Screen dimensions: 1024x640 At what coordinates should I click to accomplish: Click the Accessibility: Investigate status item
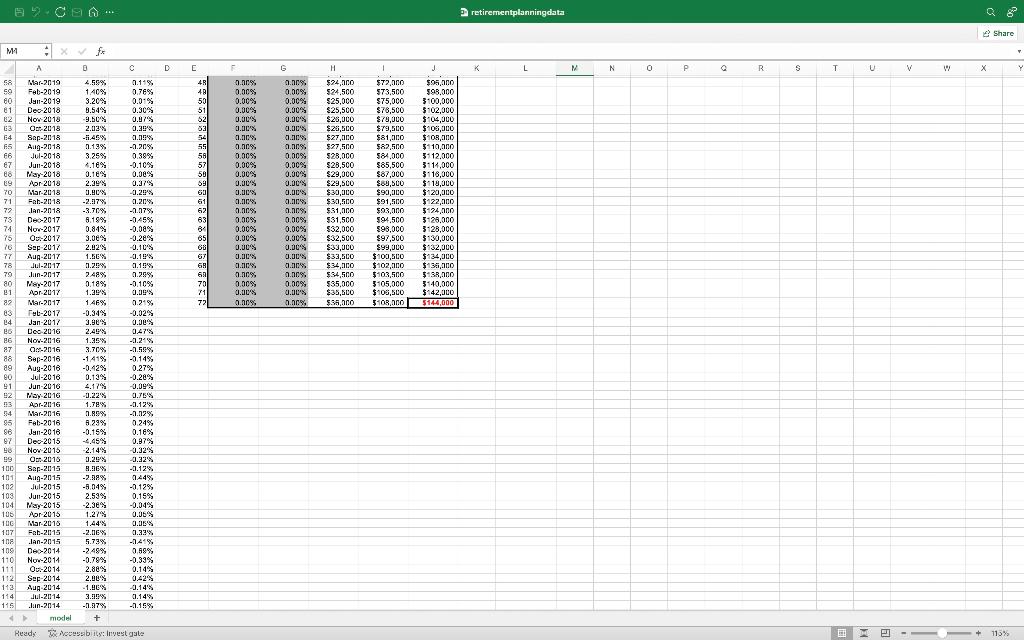pyautogui.click(x=96, y=633)
